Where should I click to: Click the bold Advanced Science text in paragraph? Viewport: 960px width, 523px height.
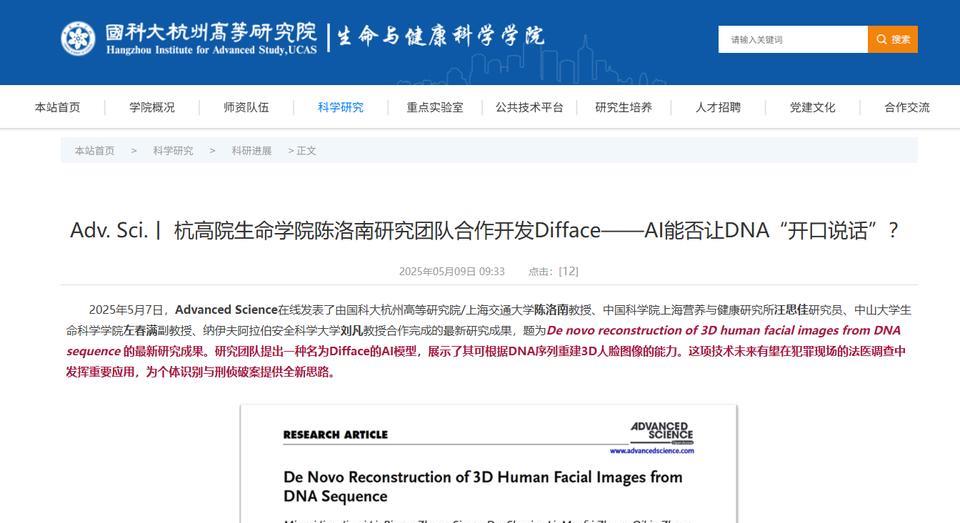coord(226,310)
